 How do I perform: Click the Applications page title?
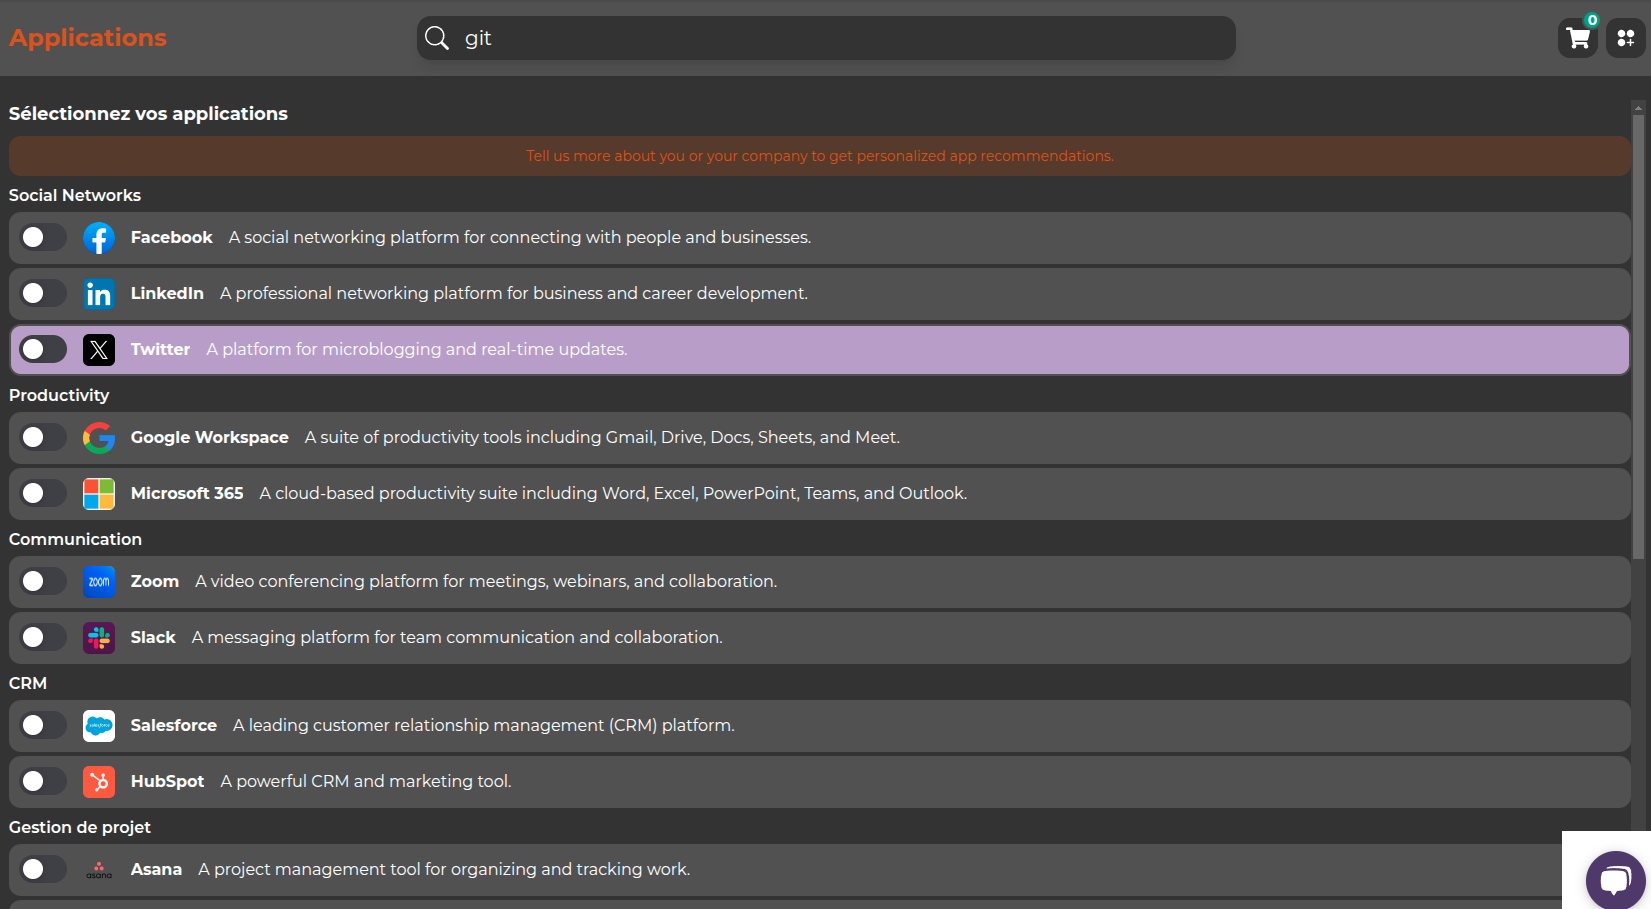click(88, 38)
